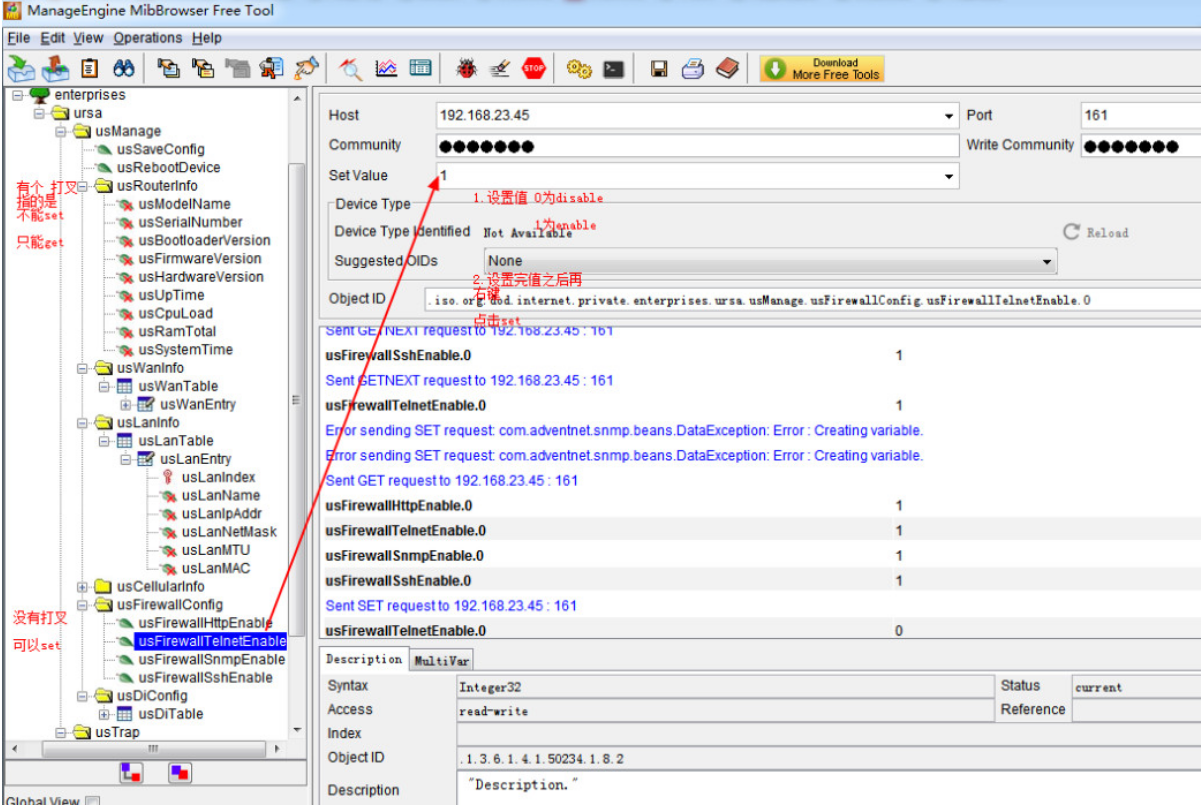Collapse the enterprises tree node
This screenshot has height=805, width=1201.
[x=18, y=95]
